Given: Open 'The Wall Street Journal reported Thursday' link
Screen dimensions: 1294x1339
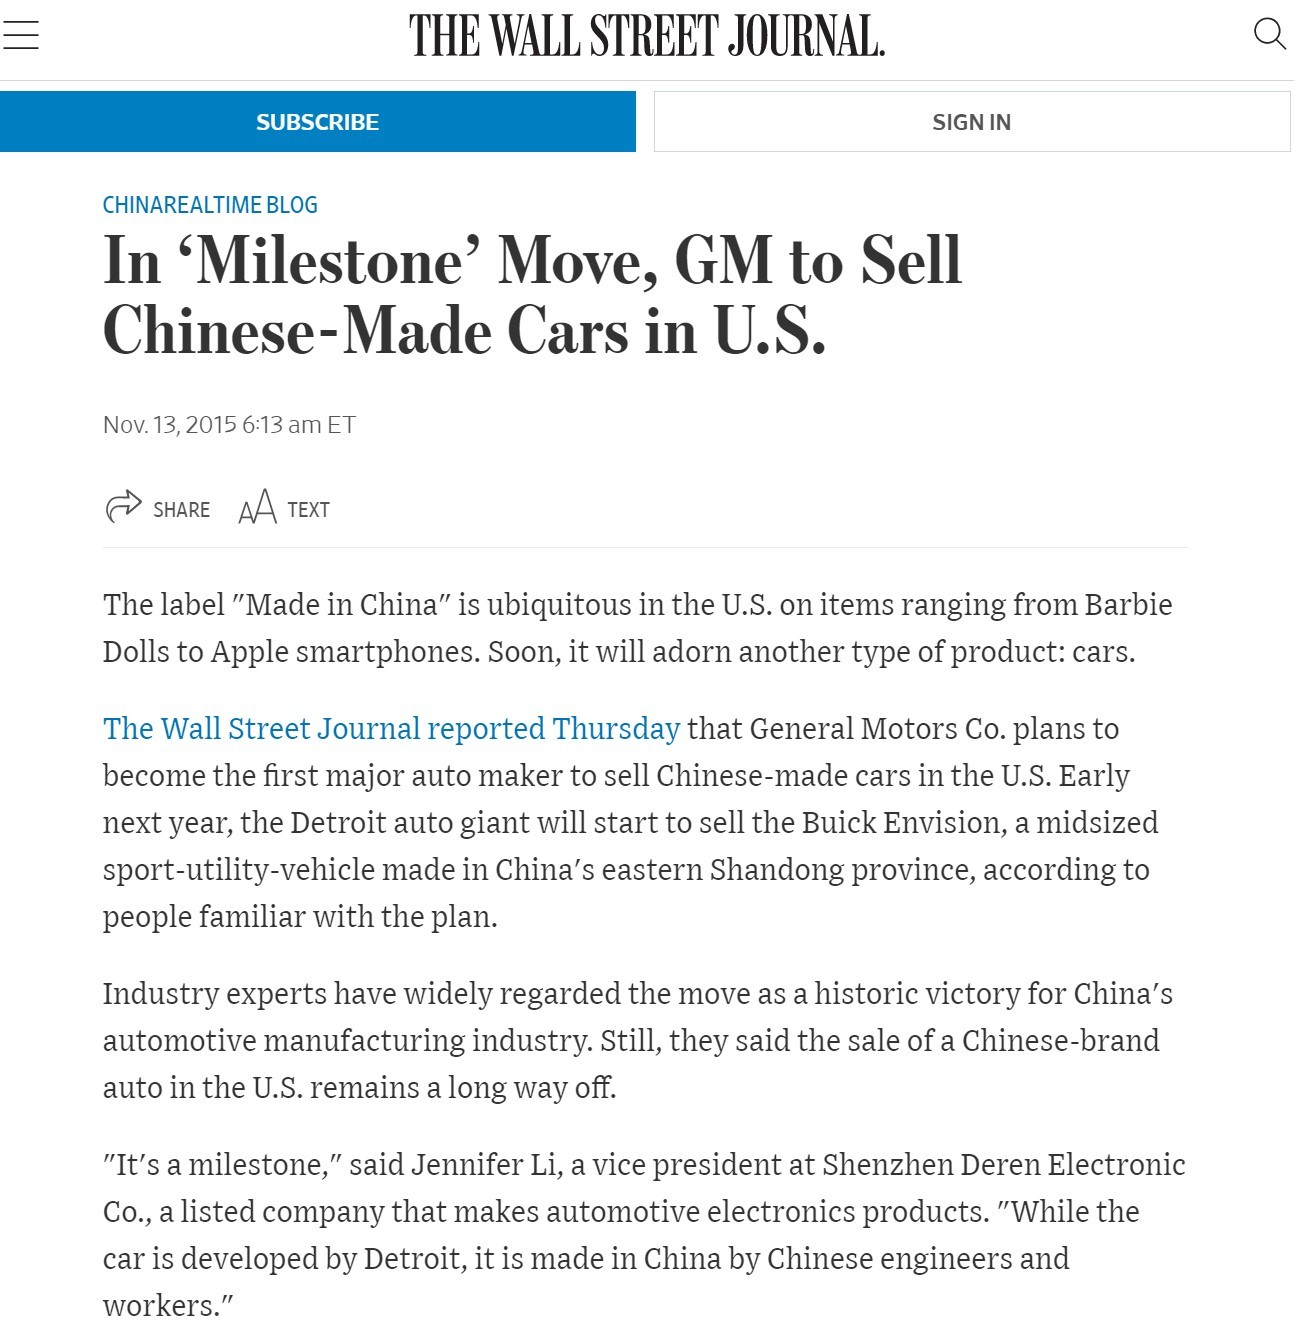Looking at the screenshot, I should 391,728.
